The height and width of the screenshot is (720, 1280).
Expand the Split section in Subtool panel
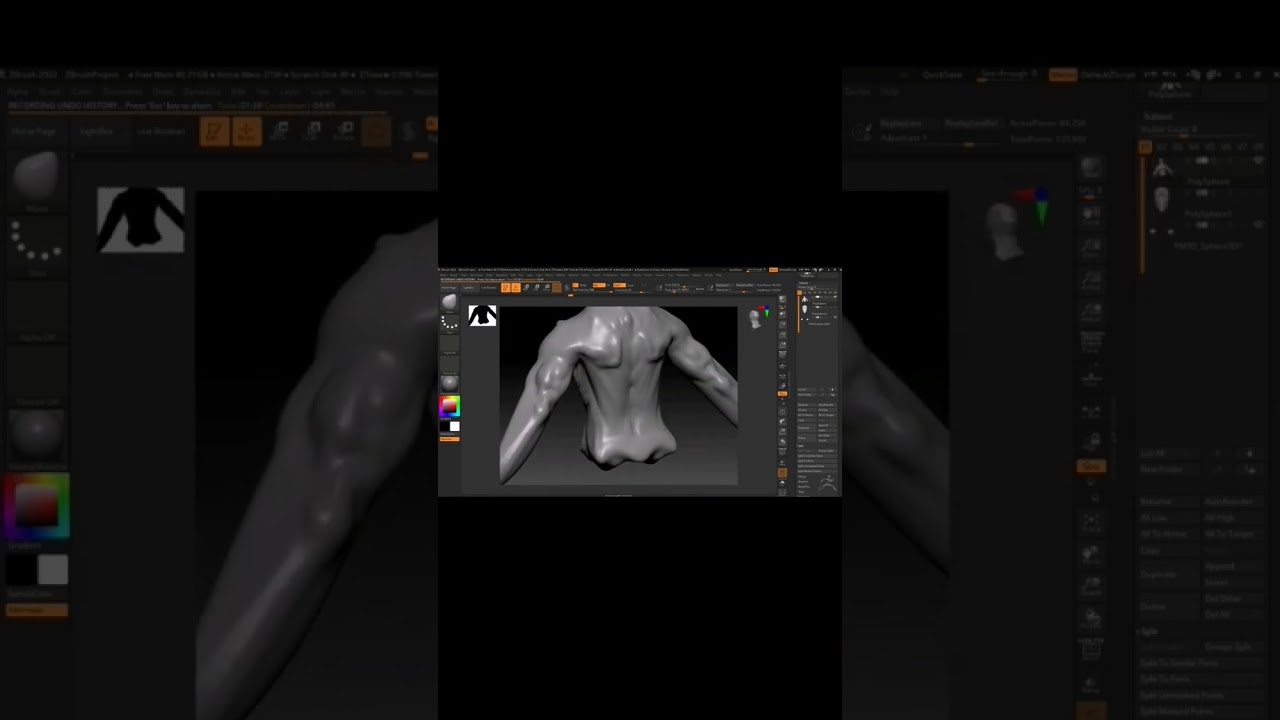[x=801, y=446]
